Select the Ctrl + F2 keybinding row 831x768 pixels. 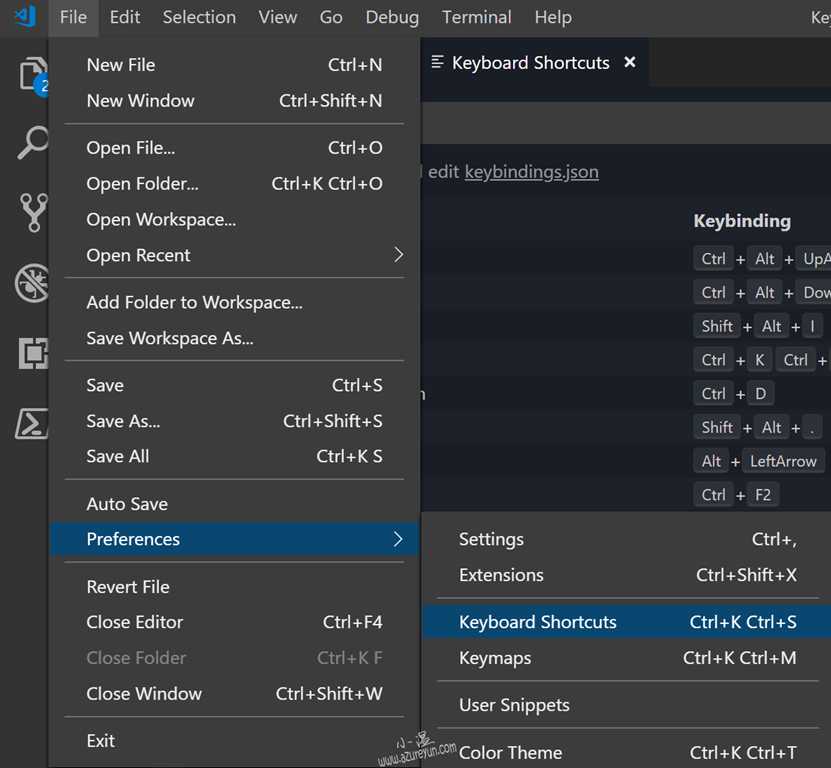[626, 495]
